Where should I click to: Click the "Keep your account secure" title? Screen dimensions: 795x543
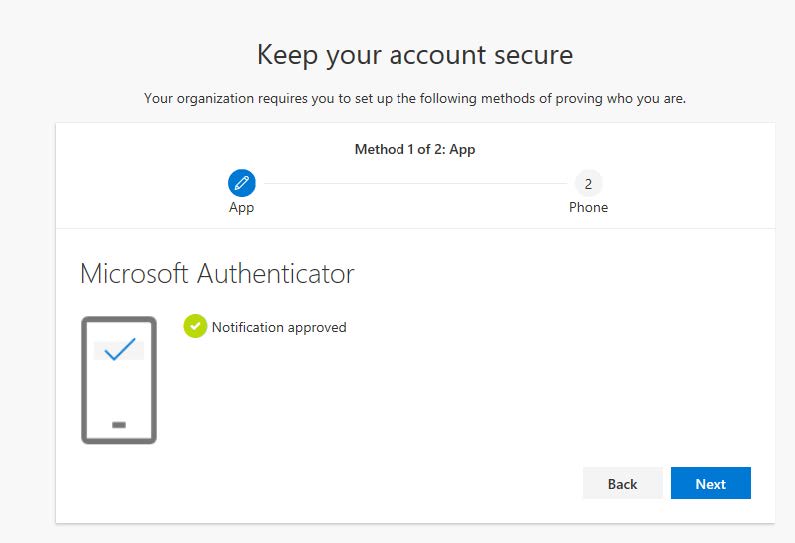[x=415, y=55]
